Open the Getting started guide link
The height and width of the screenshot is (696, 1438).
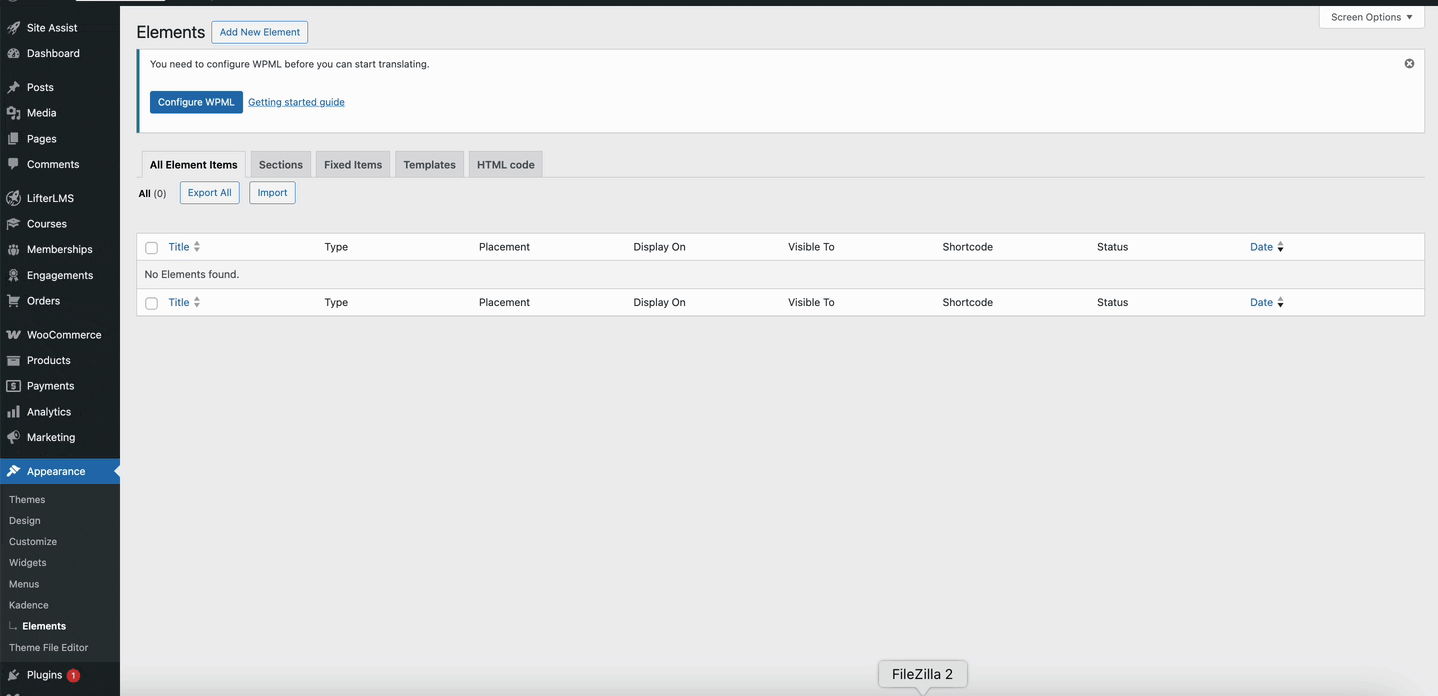[296, 101]
